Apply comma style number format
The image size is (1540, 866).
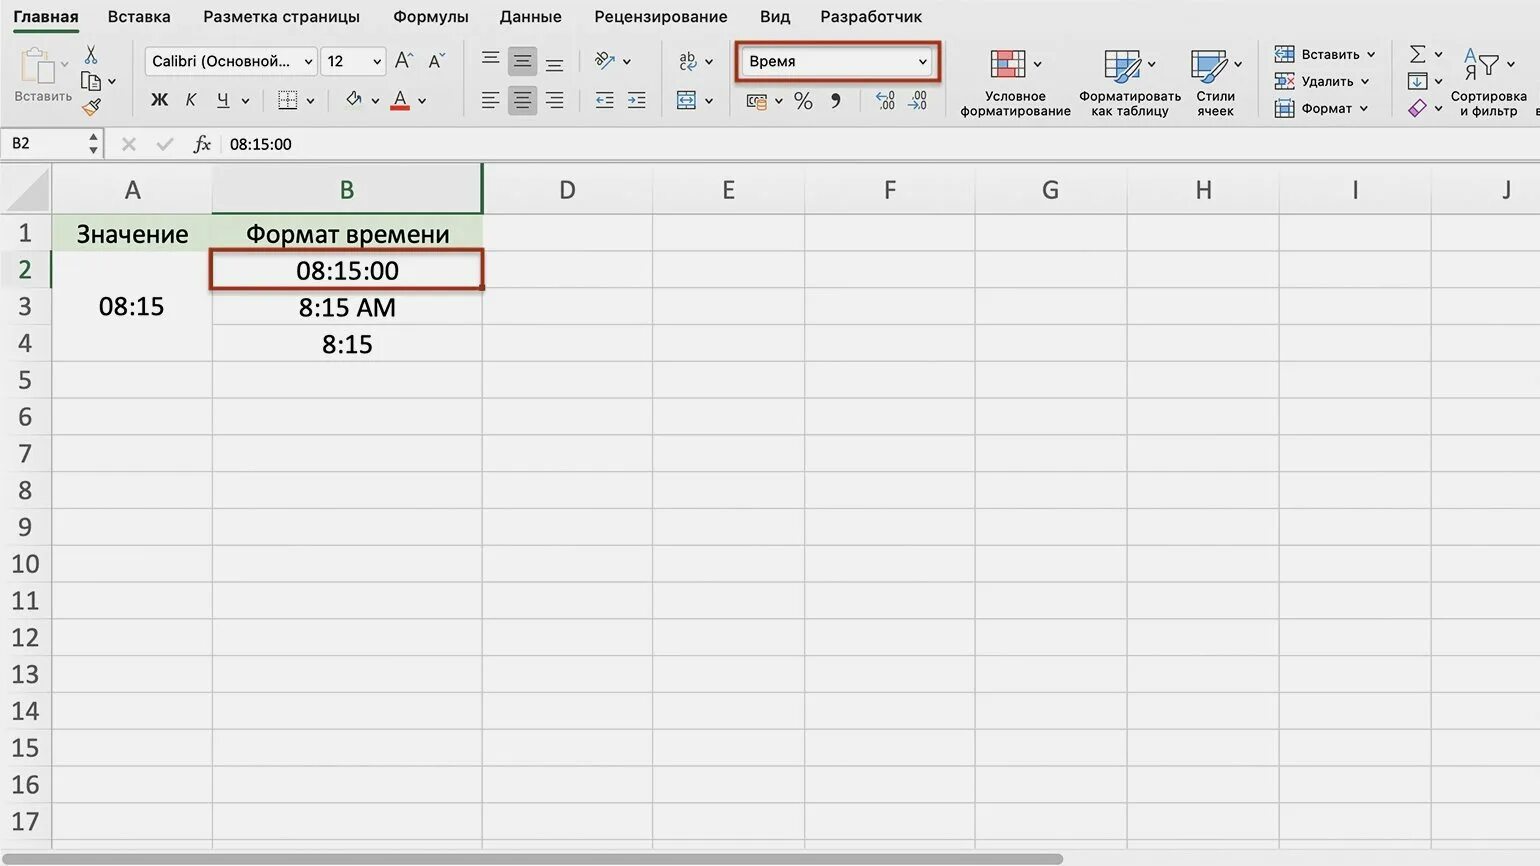[836, 100]
